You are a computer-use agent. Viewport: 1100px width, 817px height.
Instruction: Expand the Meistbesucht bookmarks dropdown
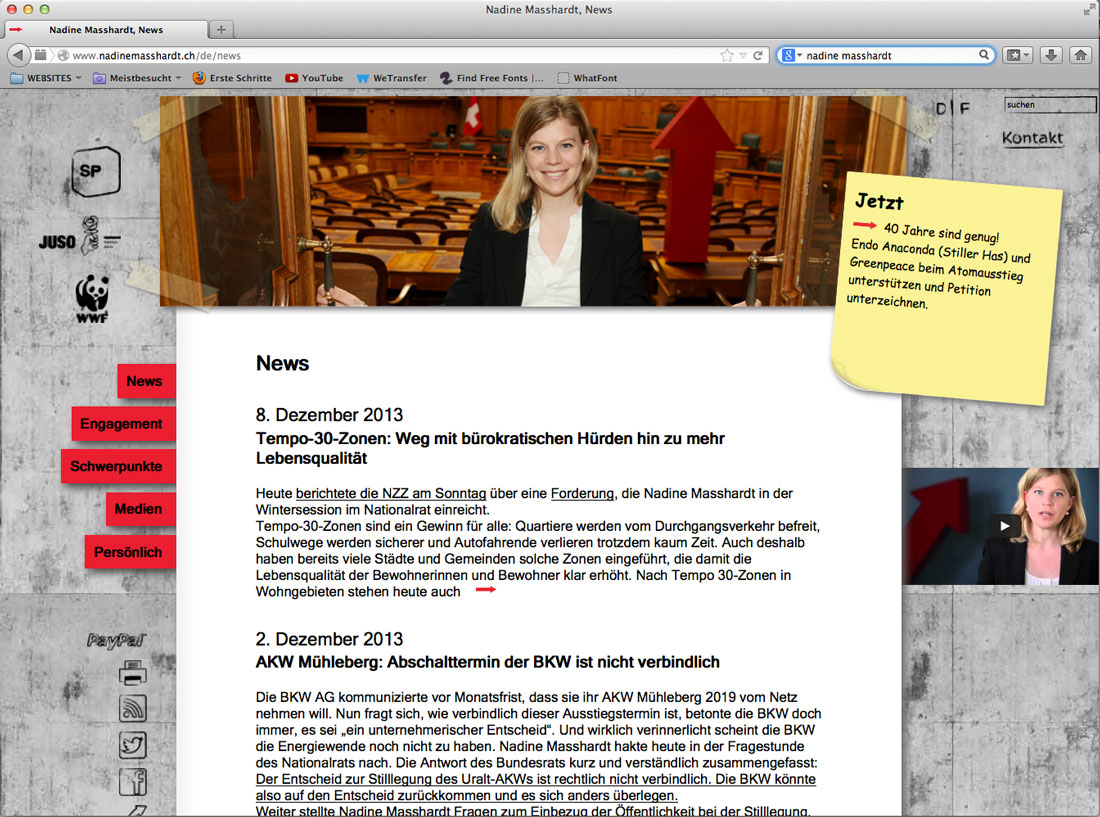point(138,78)
